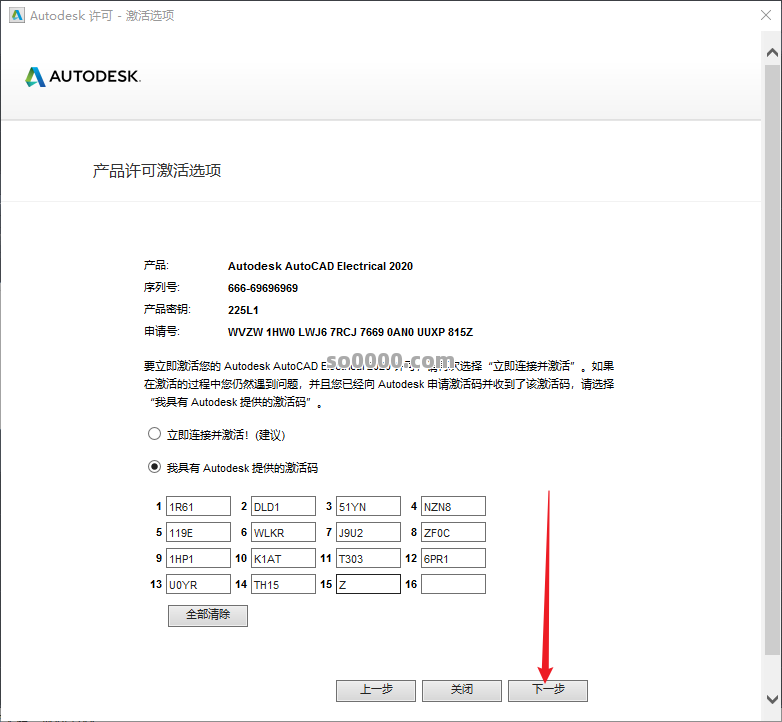Viewport: 782px width, 722px height.
Task: Click the 产品许可激活选项 heading
Action: [157, 171]
